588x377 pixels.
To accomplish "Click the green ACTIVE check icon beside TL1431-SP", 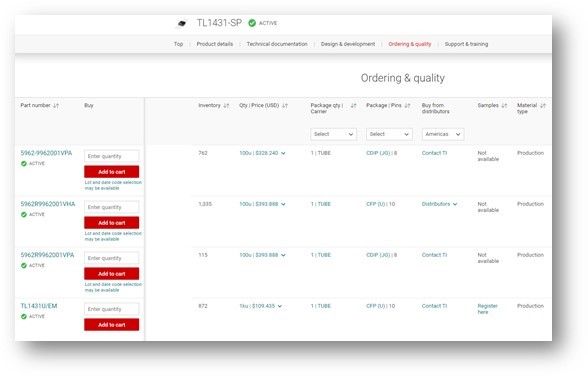I will coord(252,23).
